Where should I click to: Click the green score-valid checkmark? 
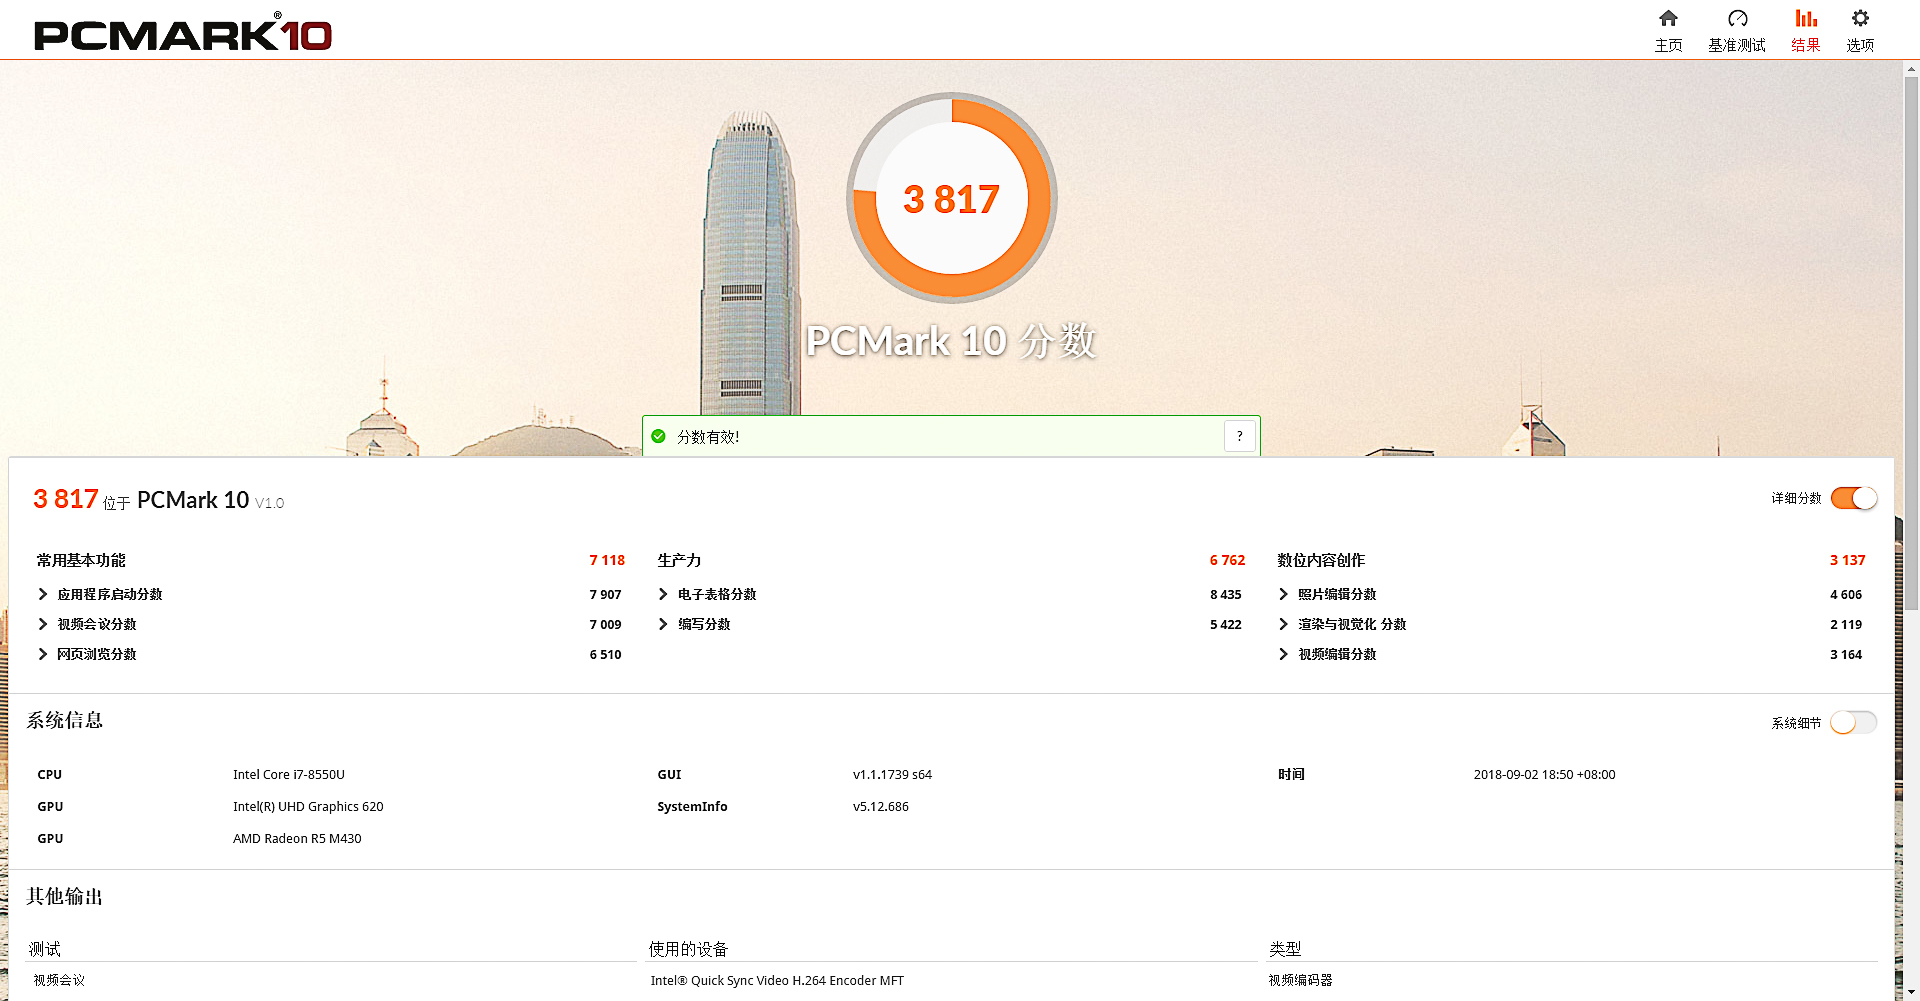(x=659, y=437)
